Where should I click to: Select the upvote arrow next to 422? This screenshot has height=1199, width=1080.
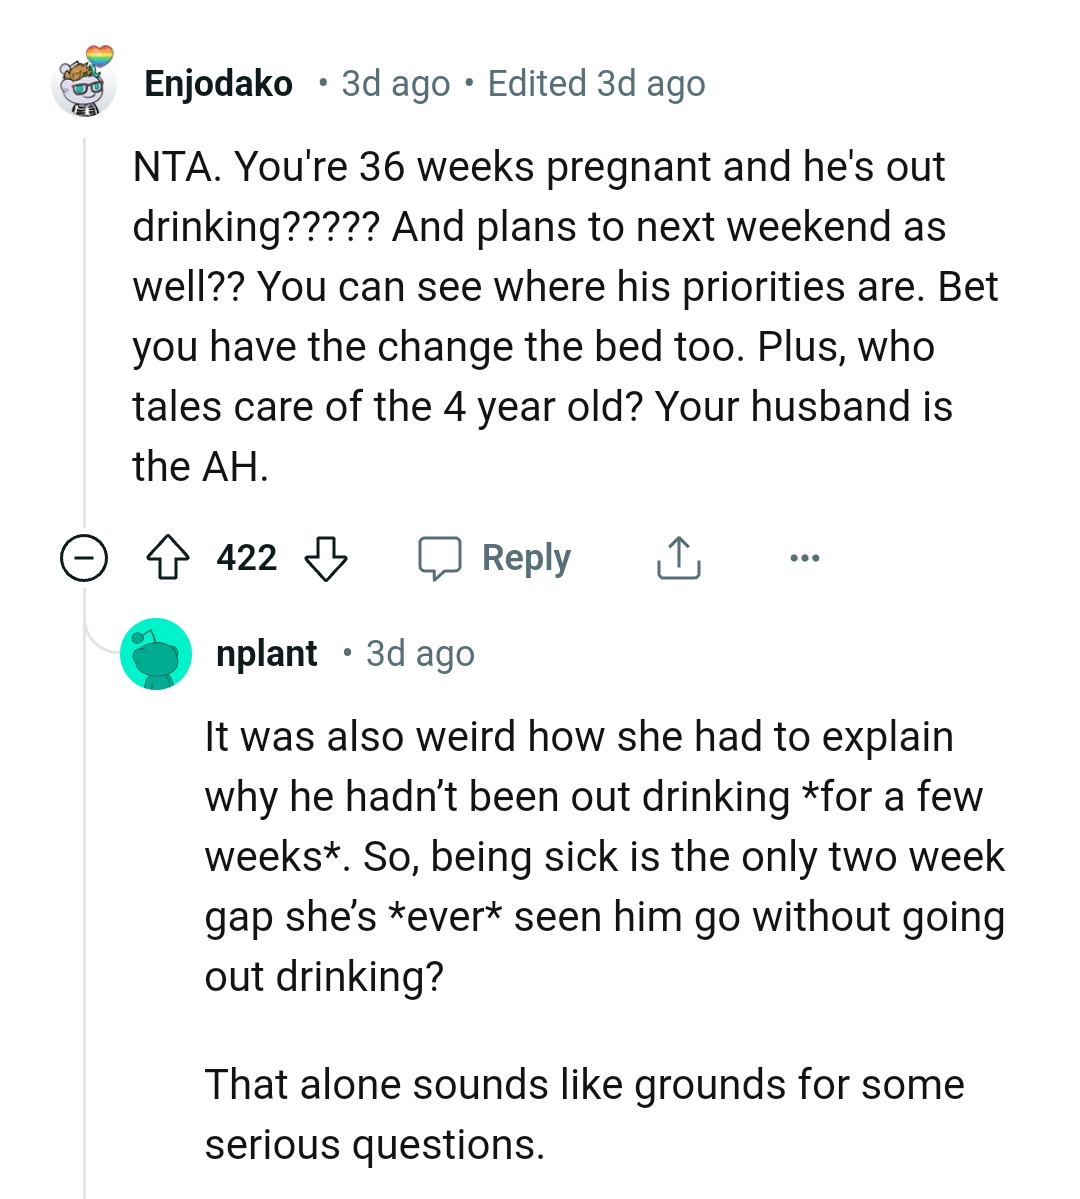169,558
